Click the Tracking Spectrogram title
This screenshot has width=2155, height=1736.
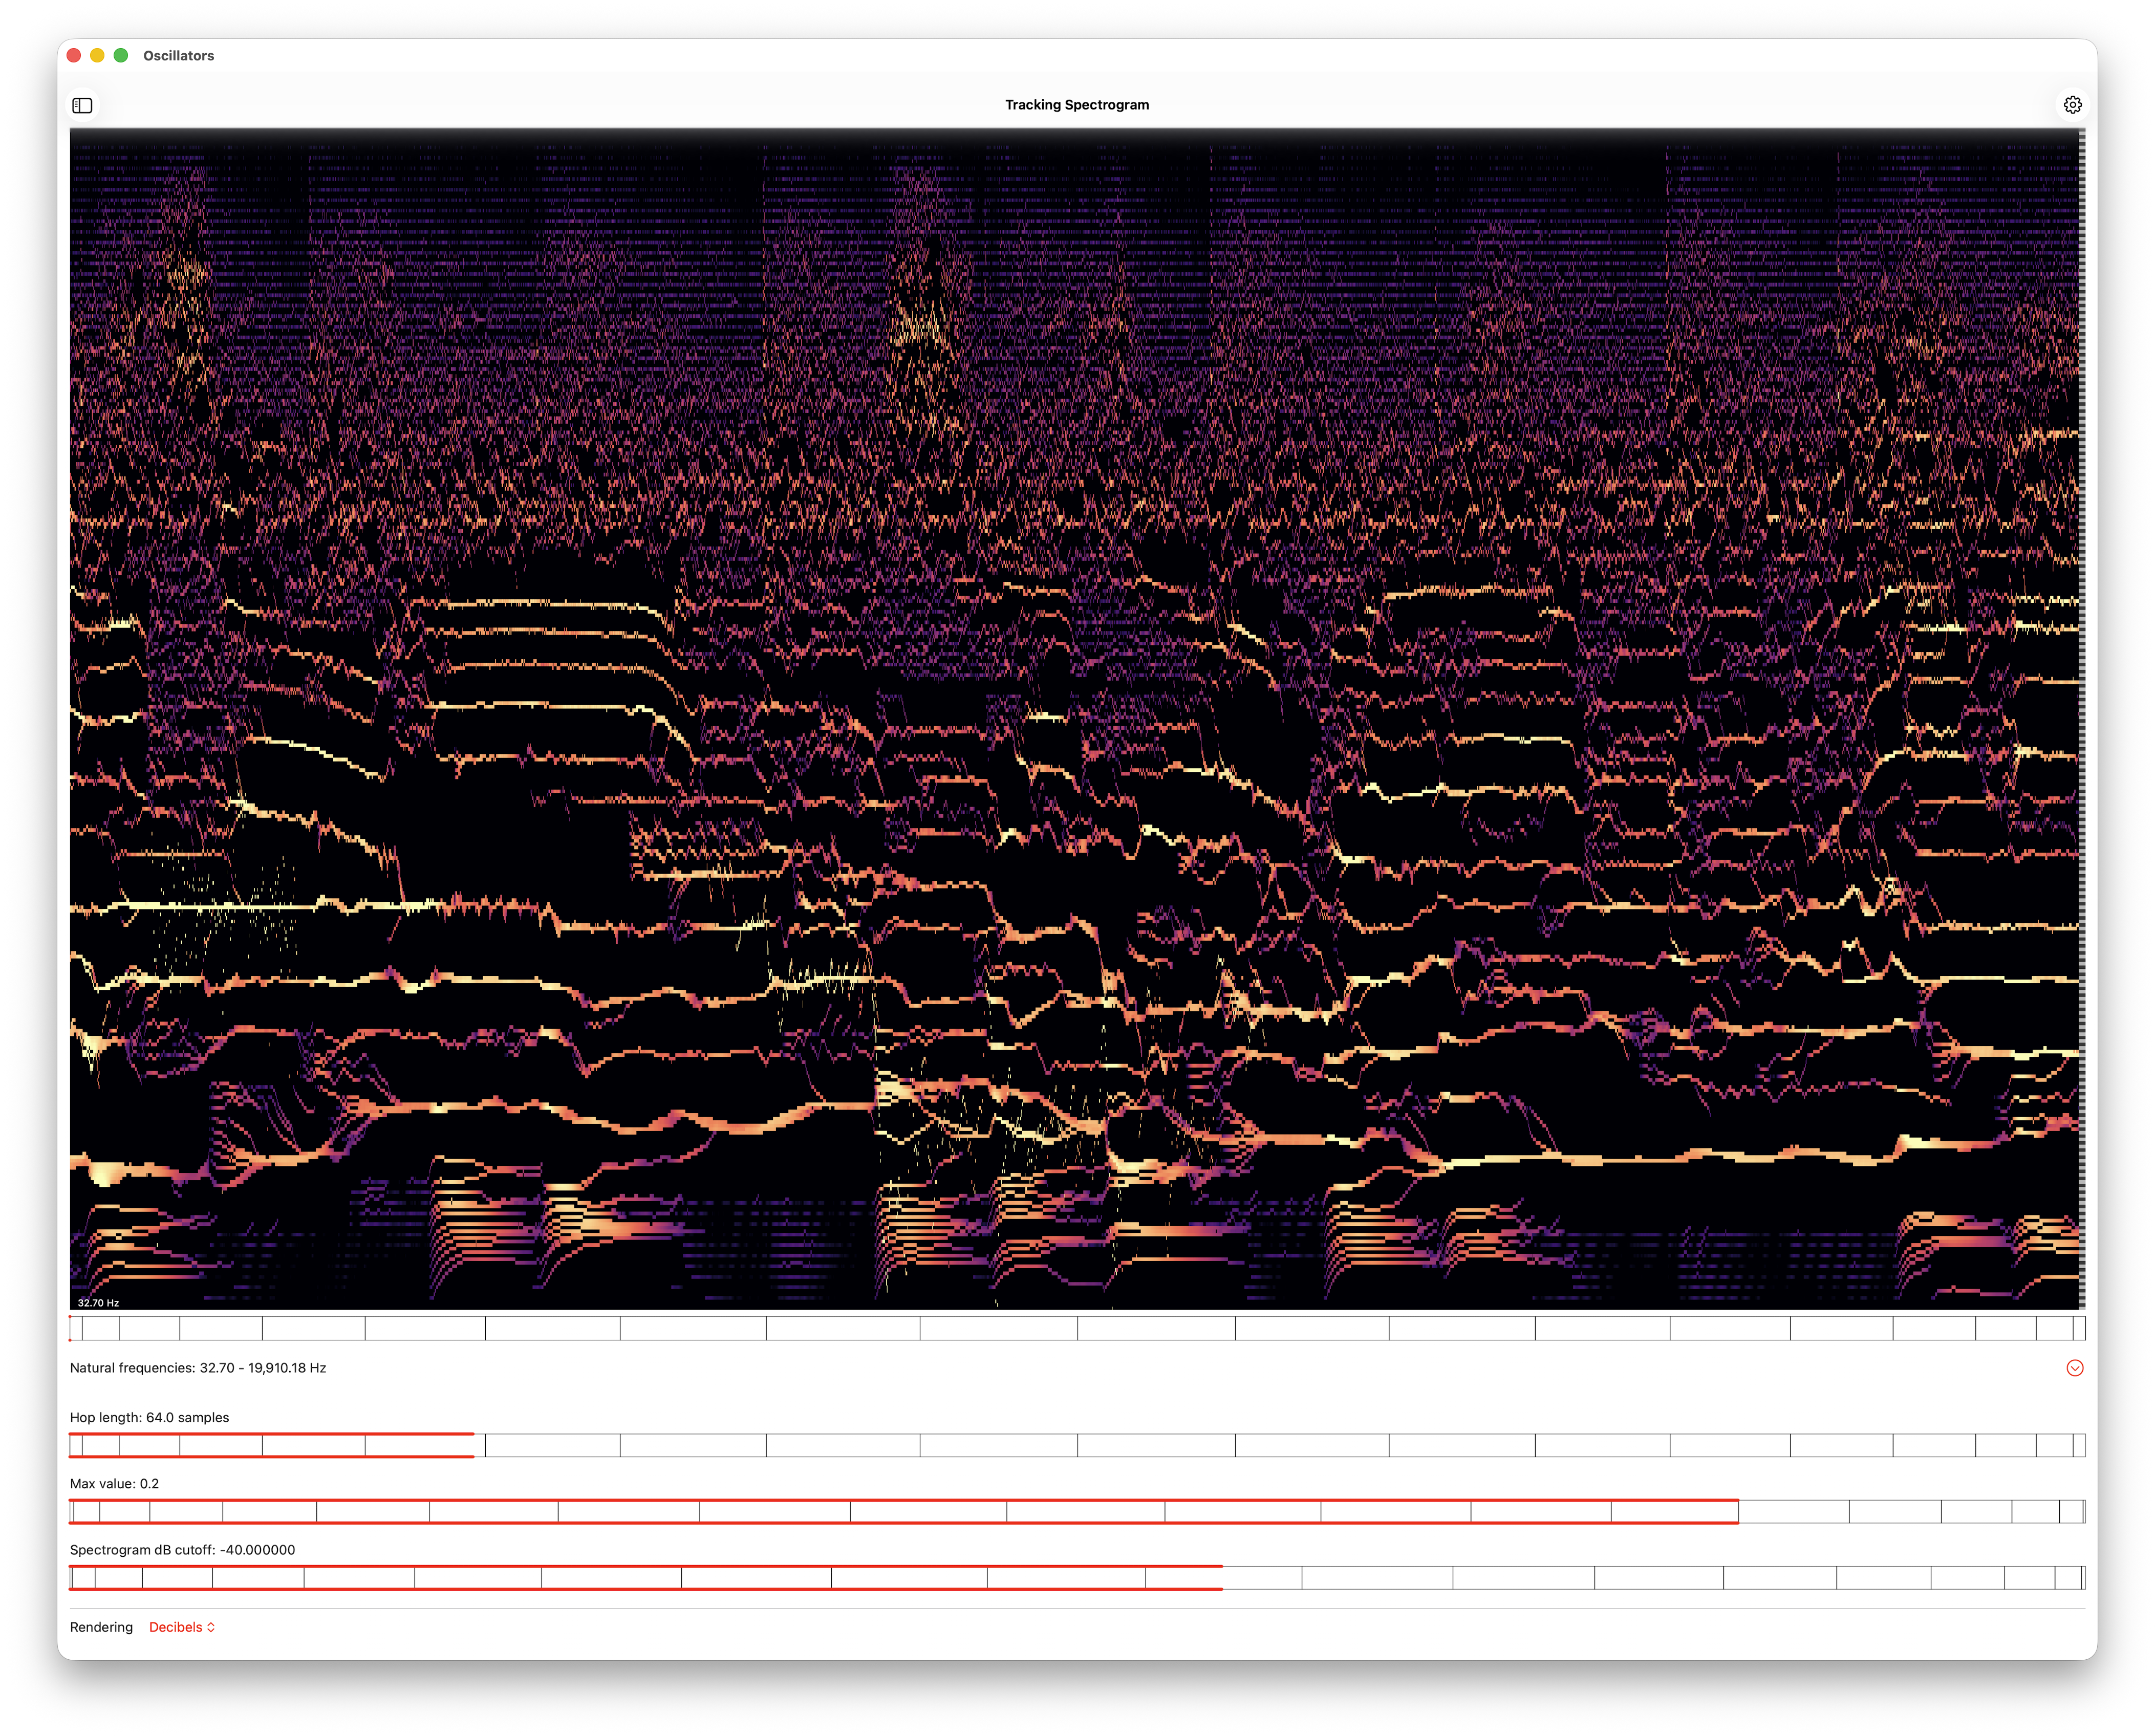[x=1077, y=105]
